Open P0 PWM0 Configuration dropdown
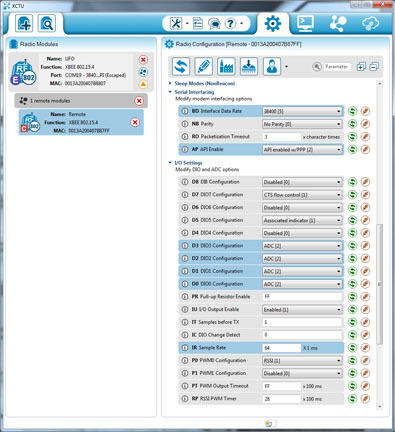The width and height of the screenshot is (395, 432). click(x=302, y=361)
